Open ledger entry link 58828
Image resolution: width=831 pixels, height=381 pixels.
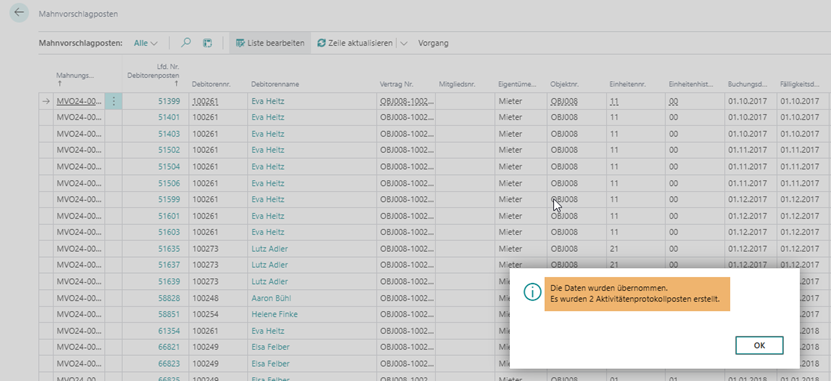(x=169, y=298)
